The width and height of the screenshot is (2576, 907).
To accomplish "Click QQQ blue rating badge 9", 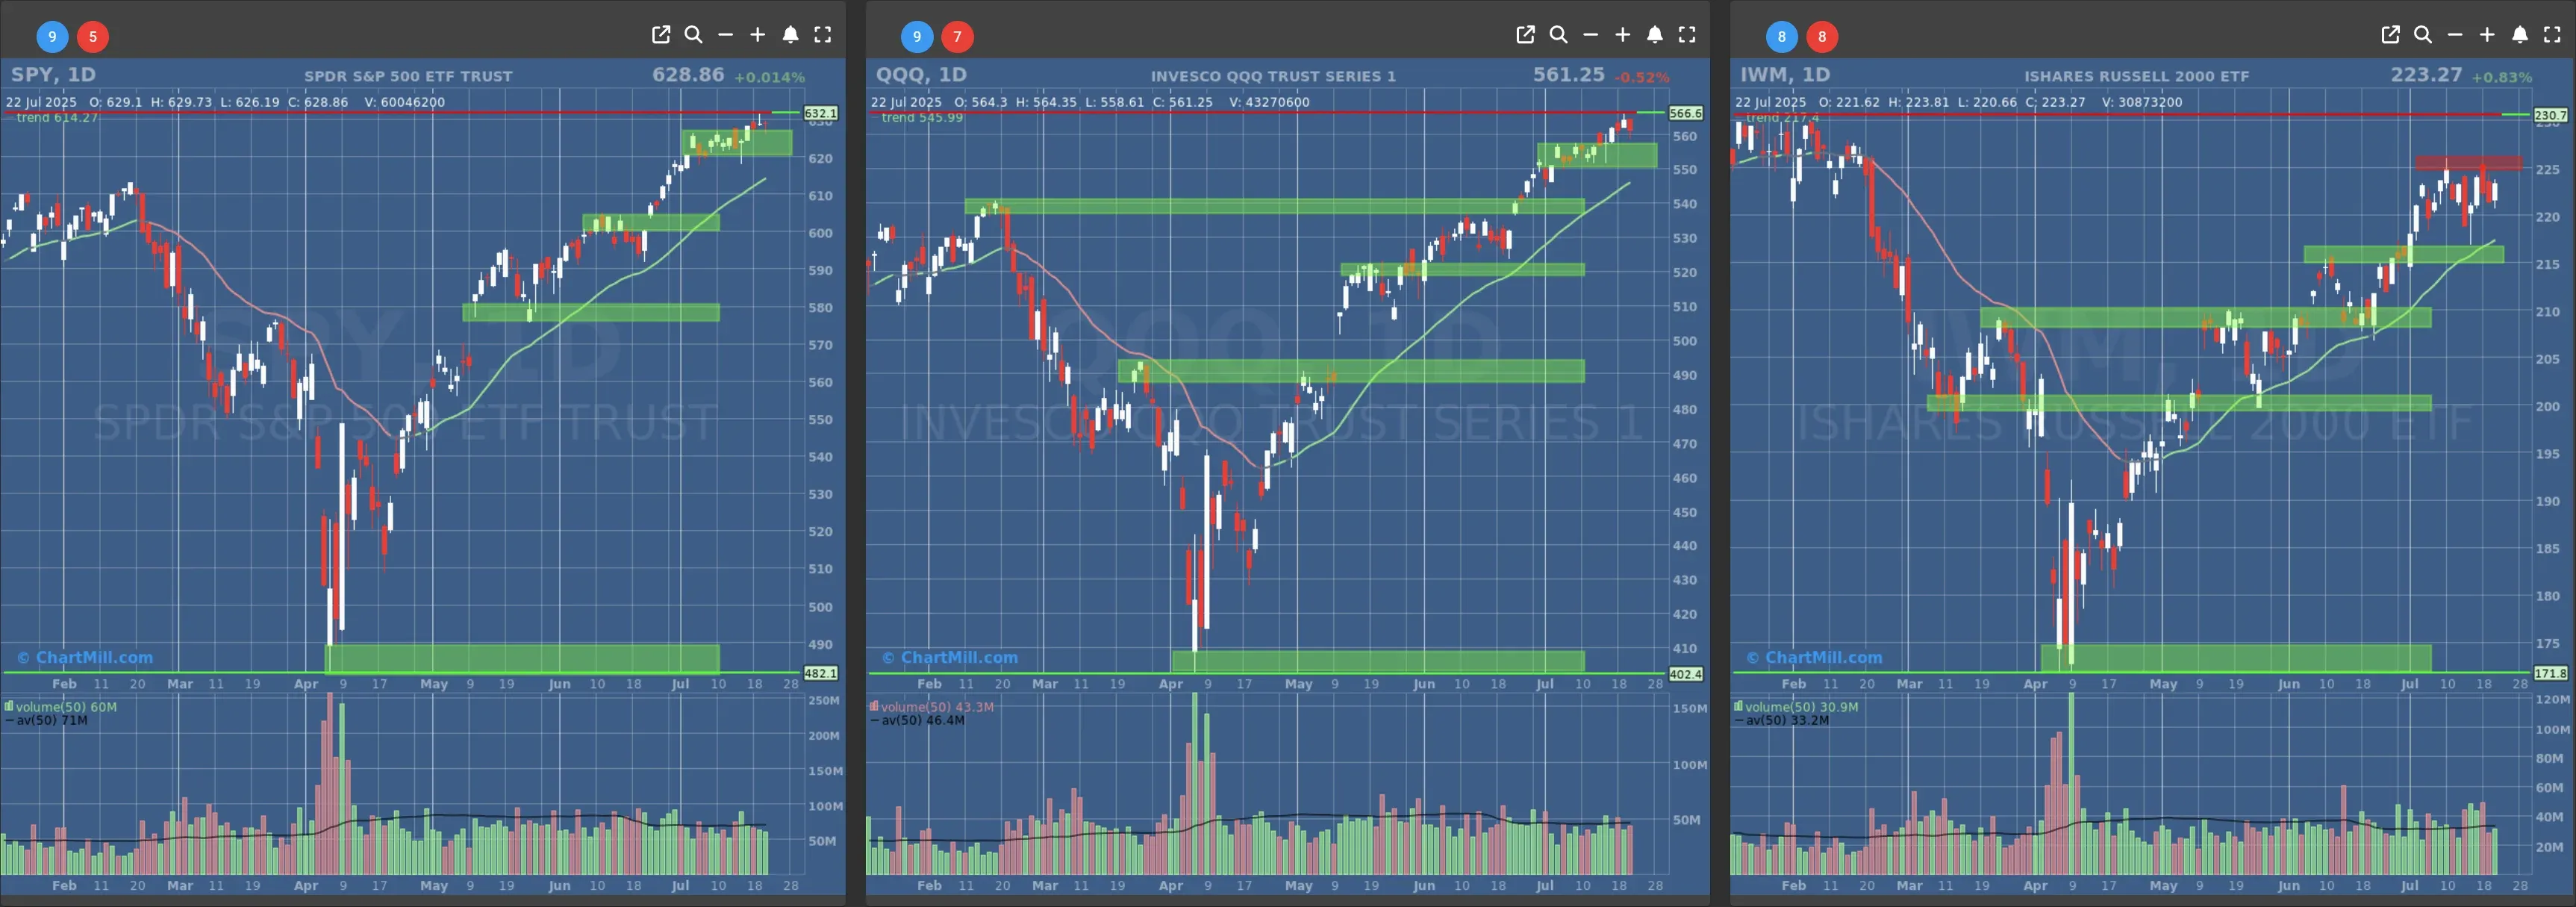I will pos(917,37).
